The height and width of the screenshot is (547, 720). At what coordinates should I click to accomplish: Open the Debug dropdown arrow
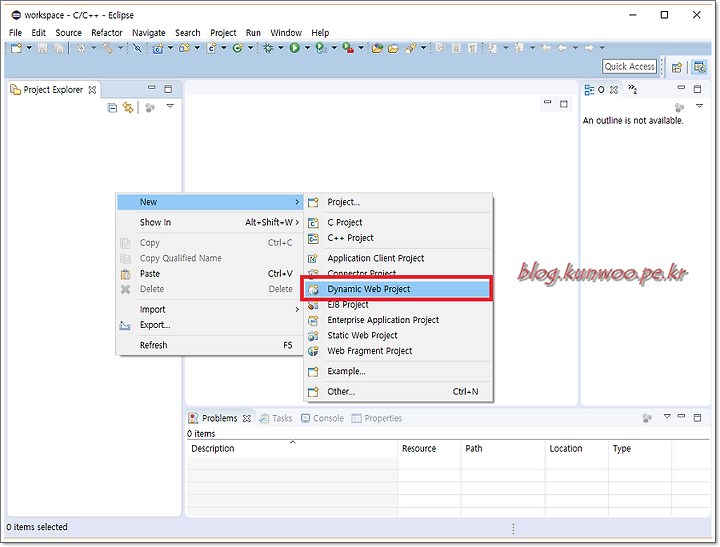(x=281, y=47)
